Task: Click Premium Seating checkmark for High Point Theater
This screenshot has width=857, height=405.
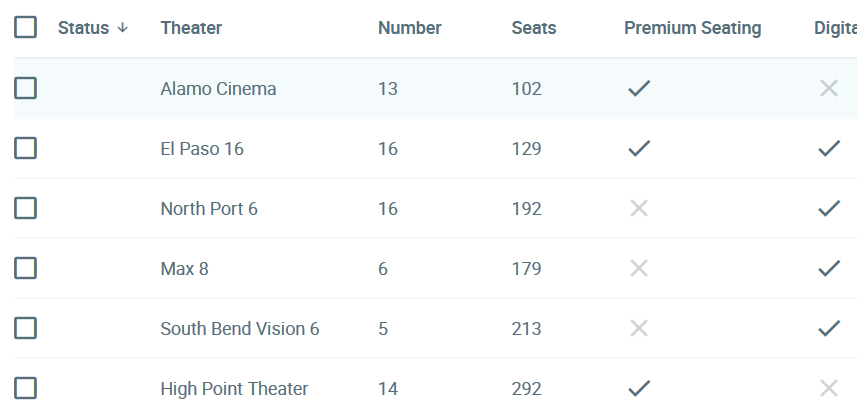Action: [639, 389]
